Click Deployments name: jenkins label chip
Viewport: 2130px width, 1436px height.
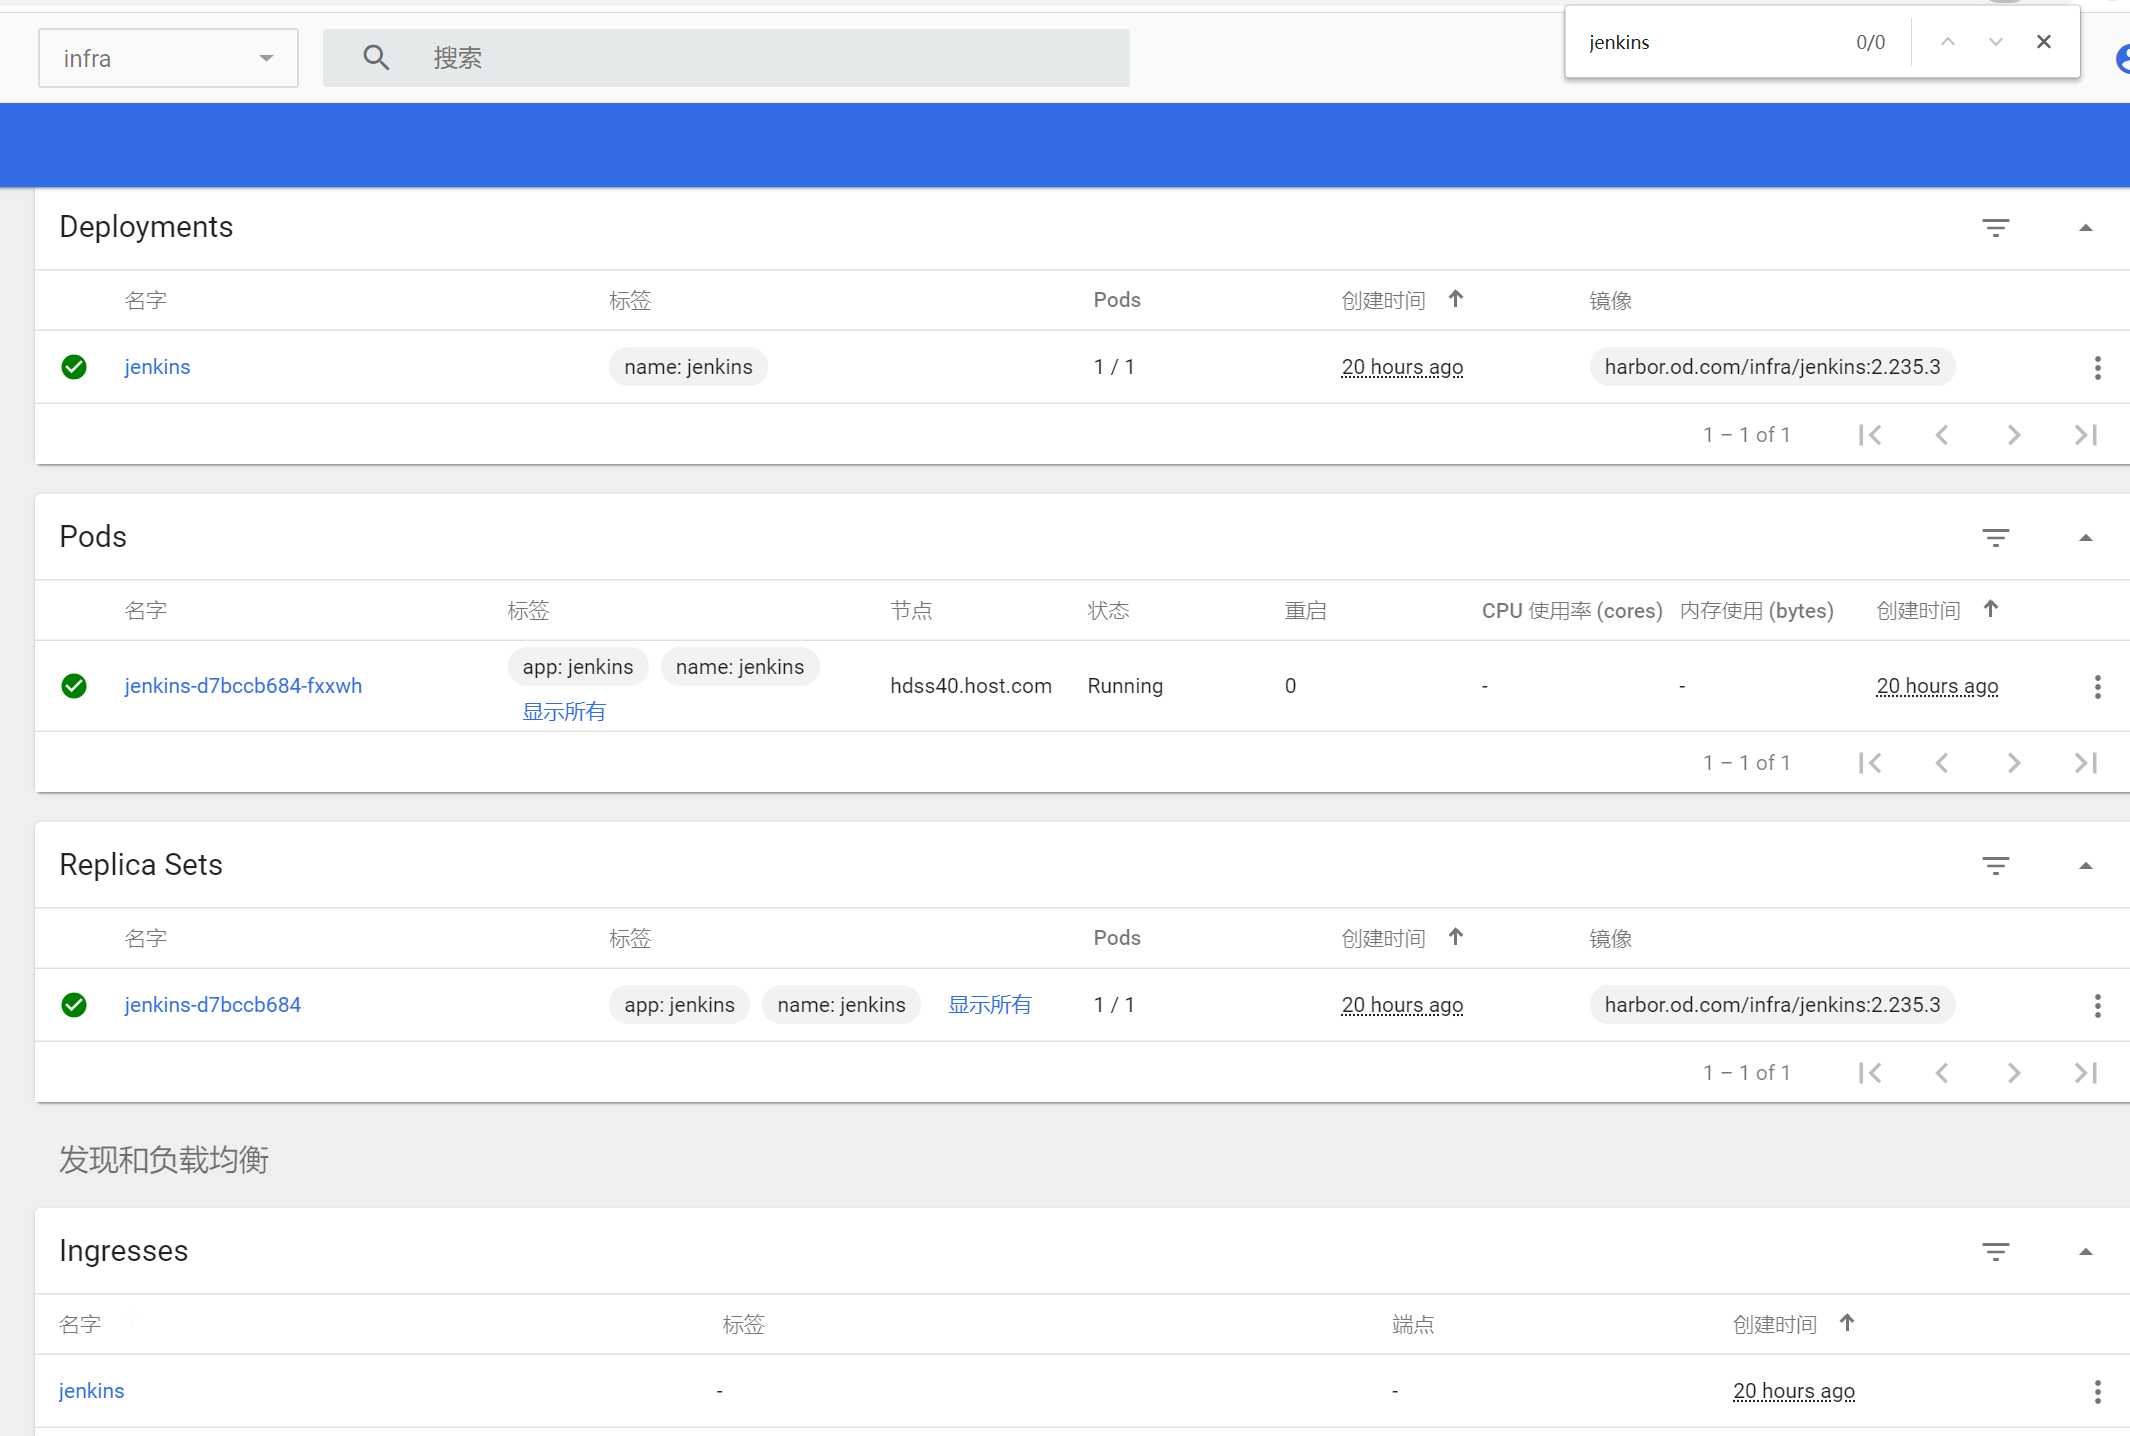coord(688,367)
